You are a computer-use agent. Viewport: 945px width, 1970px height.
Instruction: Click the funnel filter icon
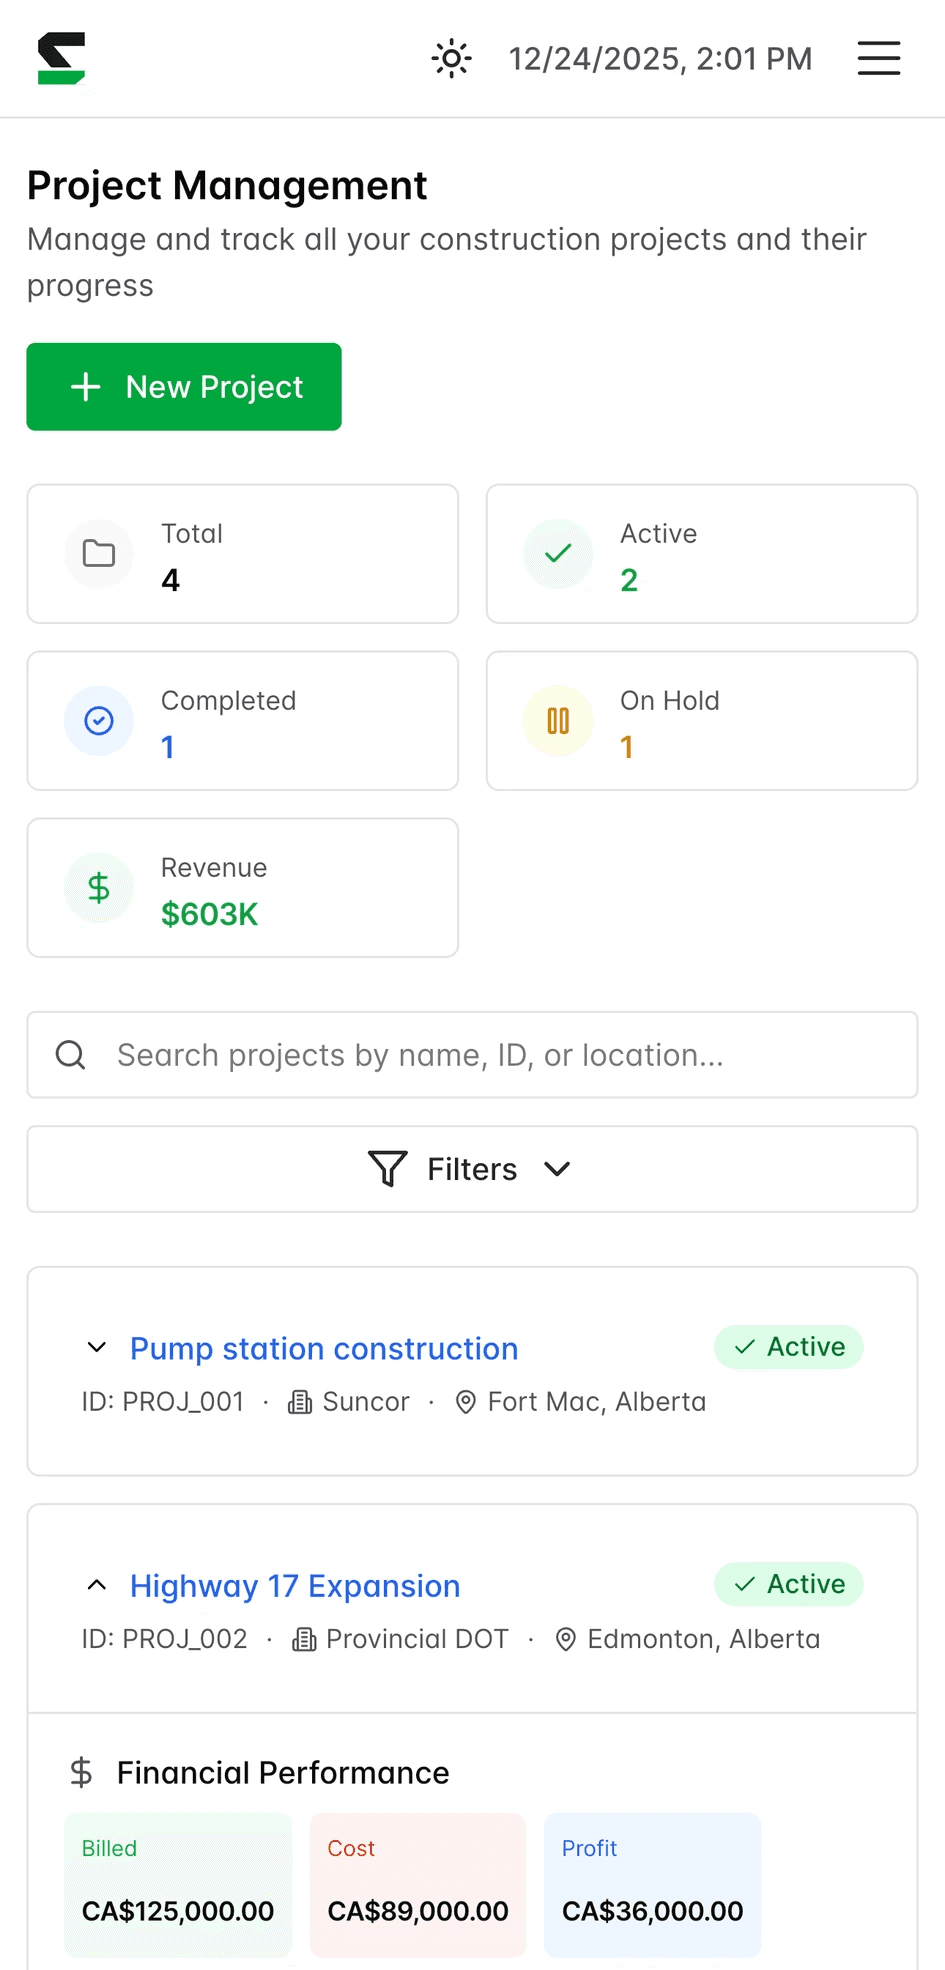tap(387, 1168)
